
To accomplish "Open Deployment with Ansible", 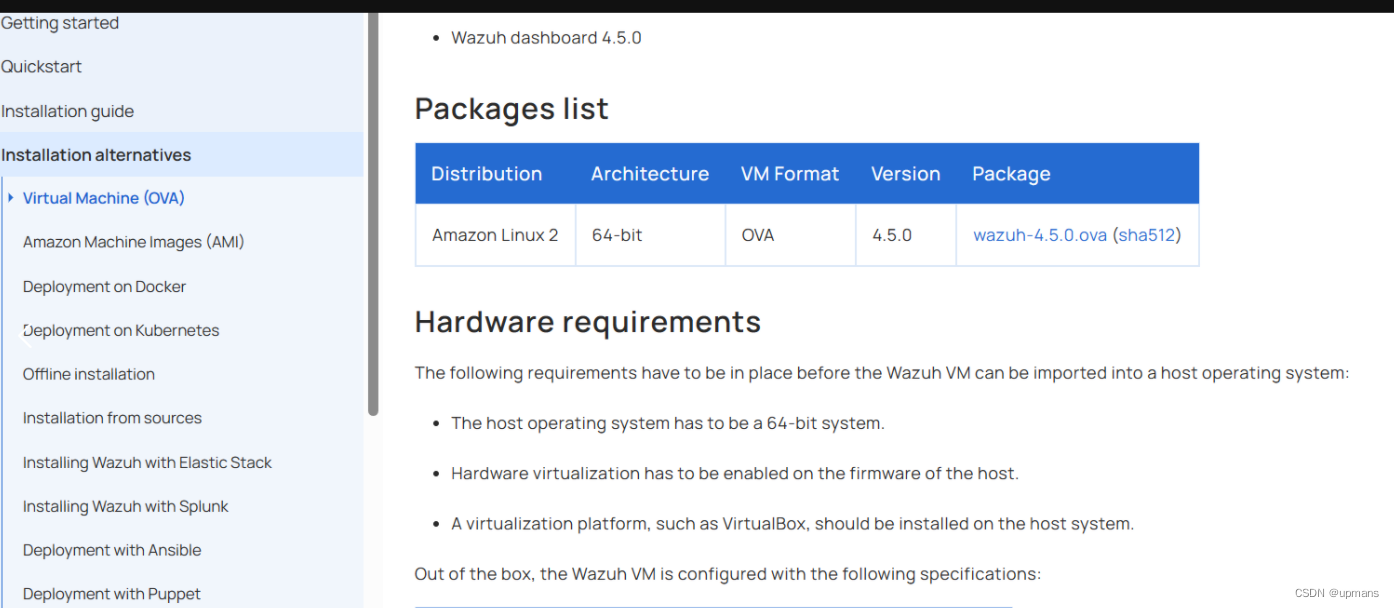I will (112, 551).
